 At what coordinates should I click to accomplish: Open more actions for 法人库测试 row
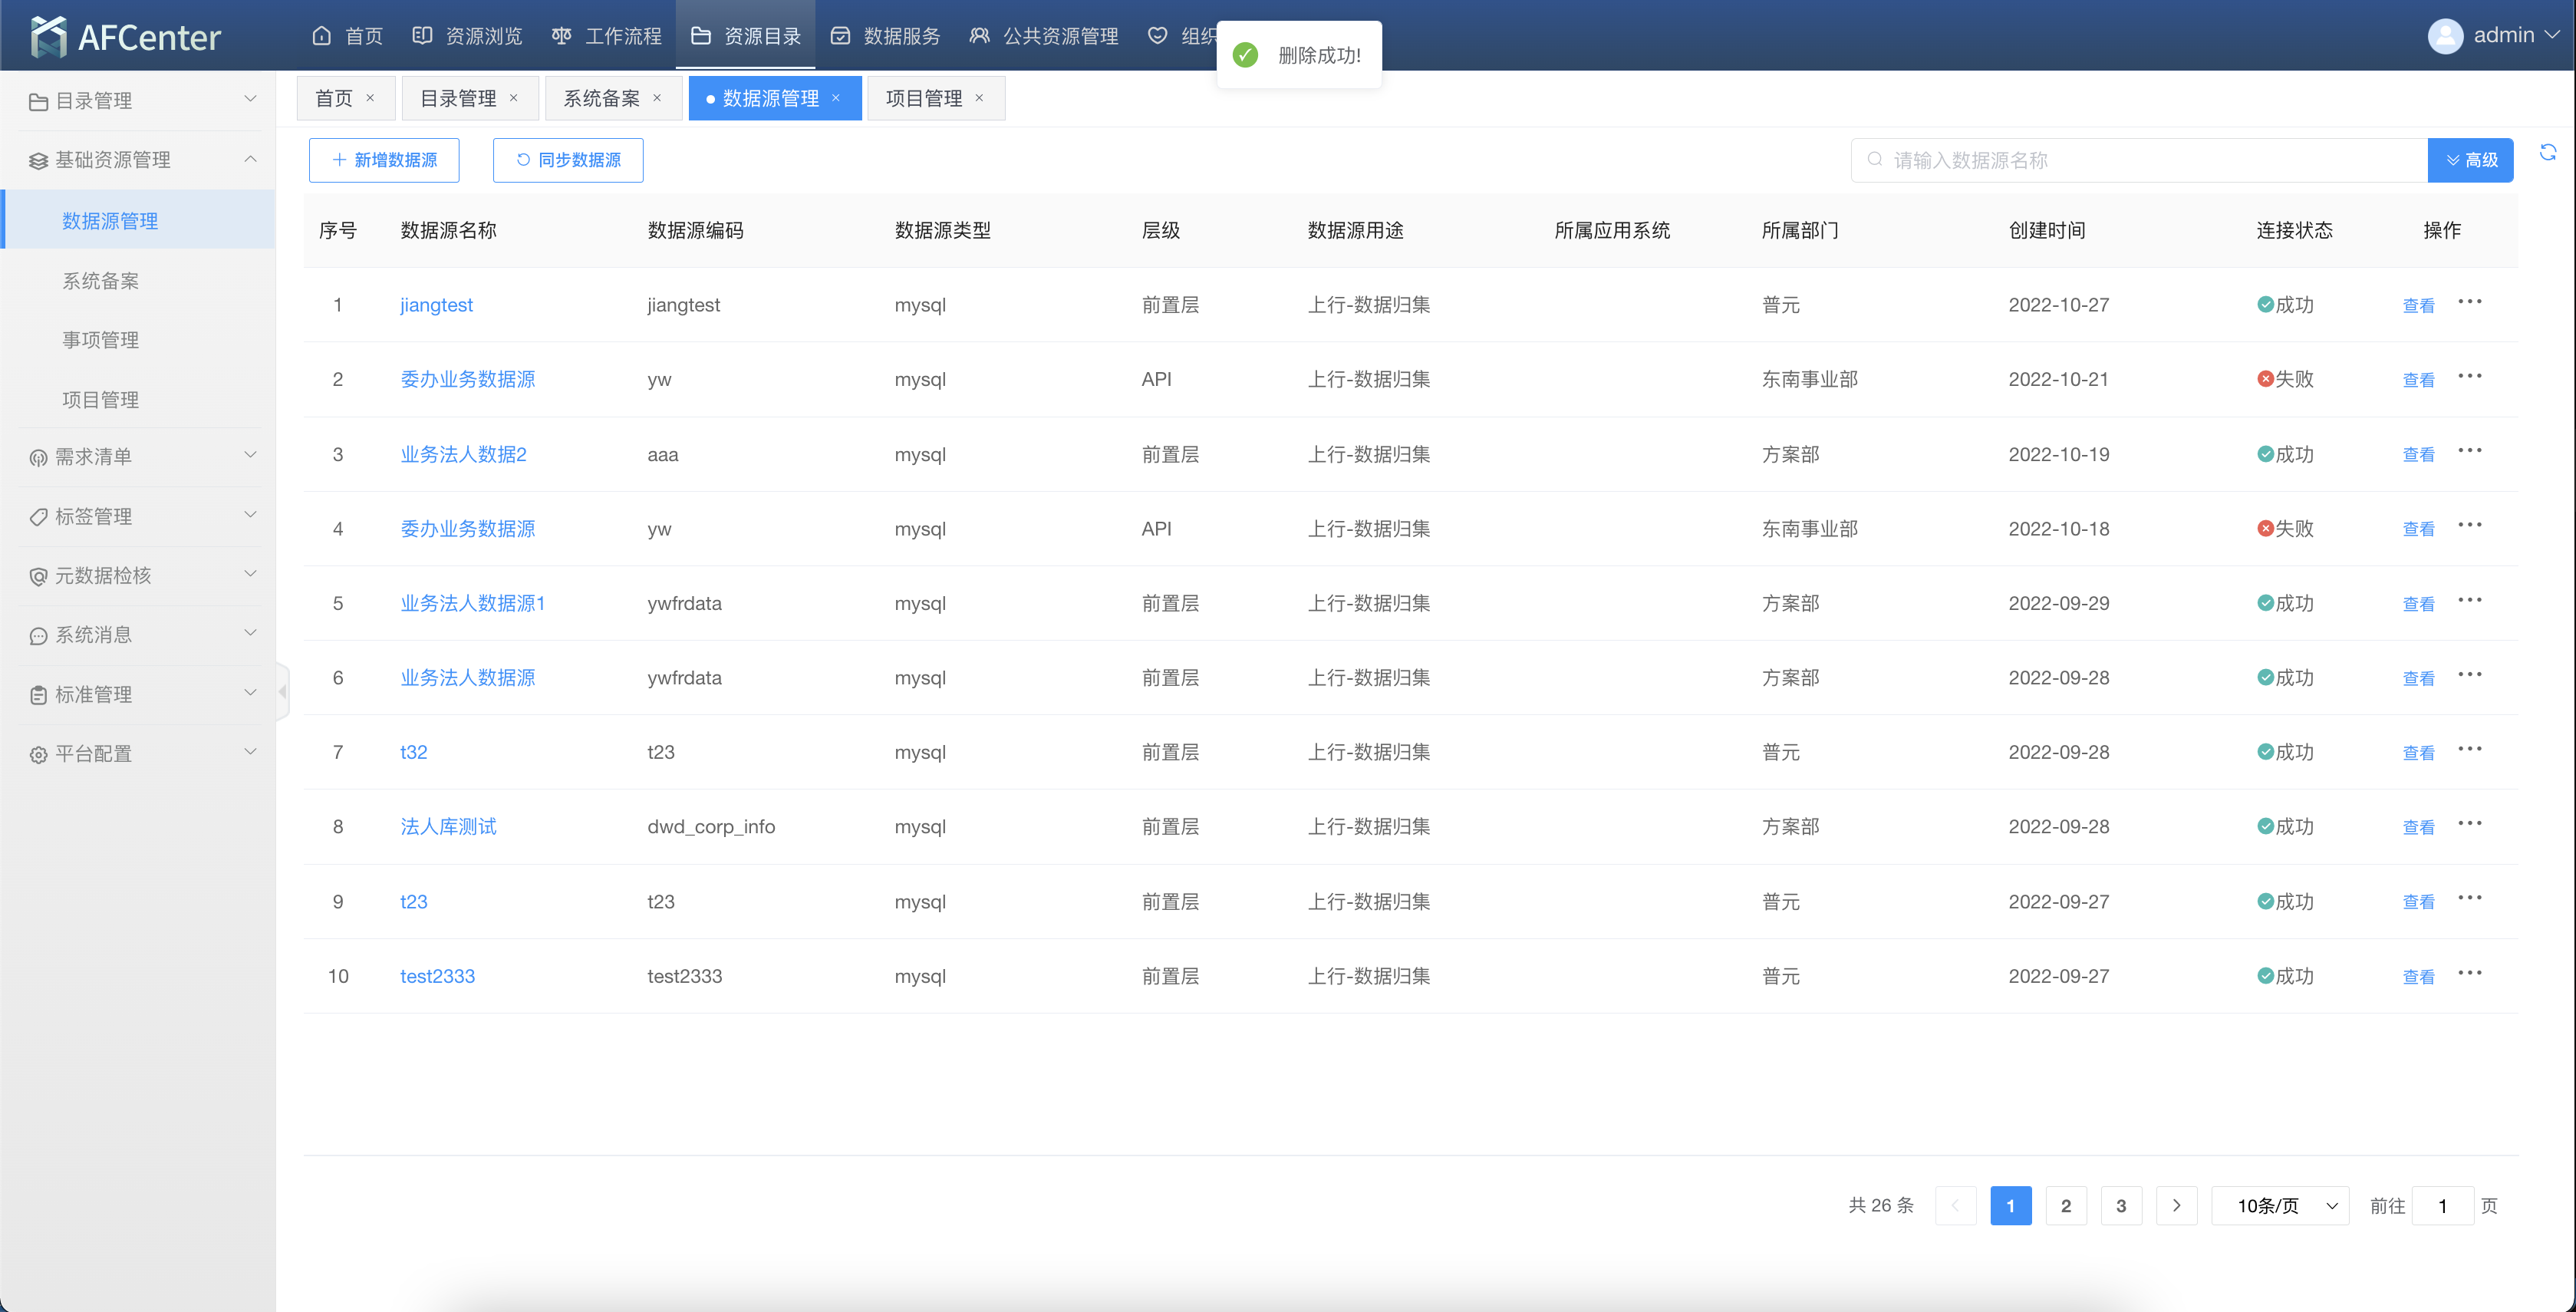coord(2469,824)
